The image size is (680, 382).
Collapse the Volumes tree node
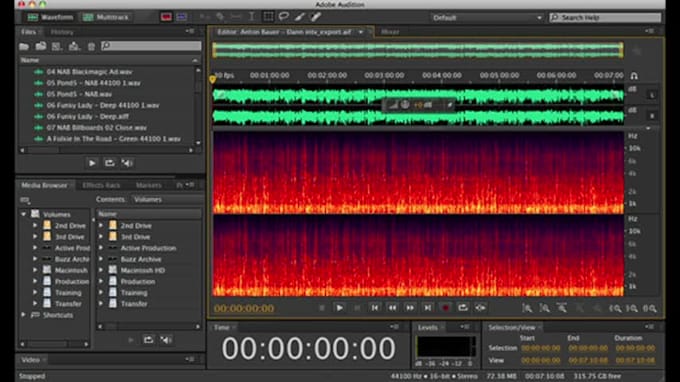(24, 214)
